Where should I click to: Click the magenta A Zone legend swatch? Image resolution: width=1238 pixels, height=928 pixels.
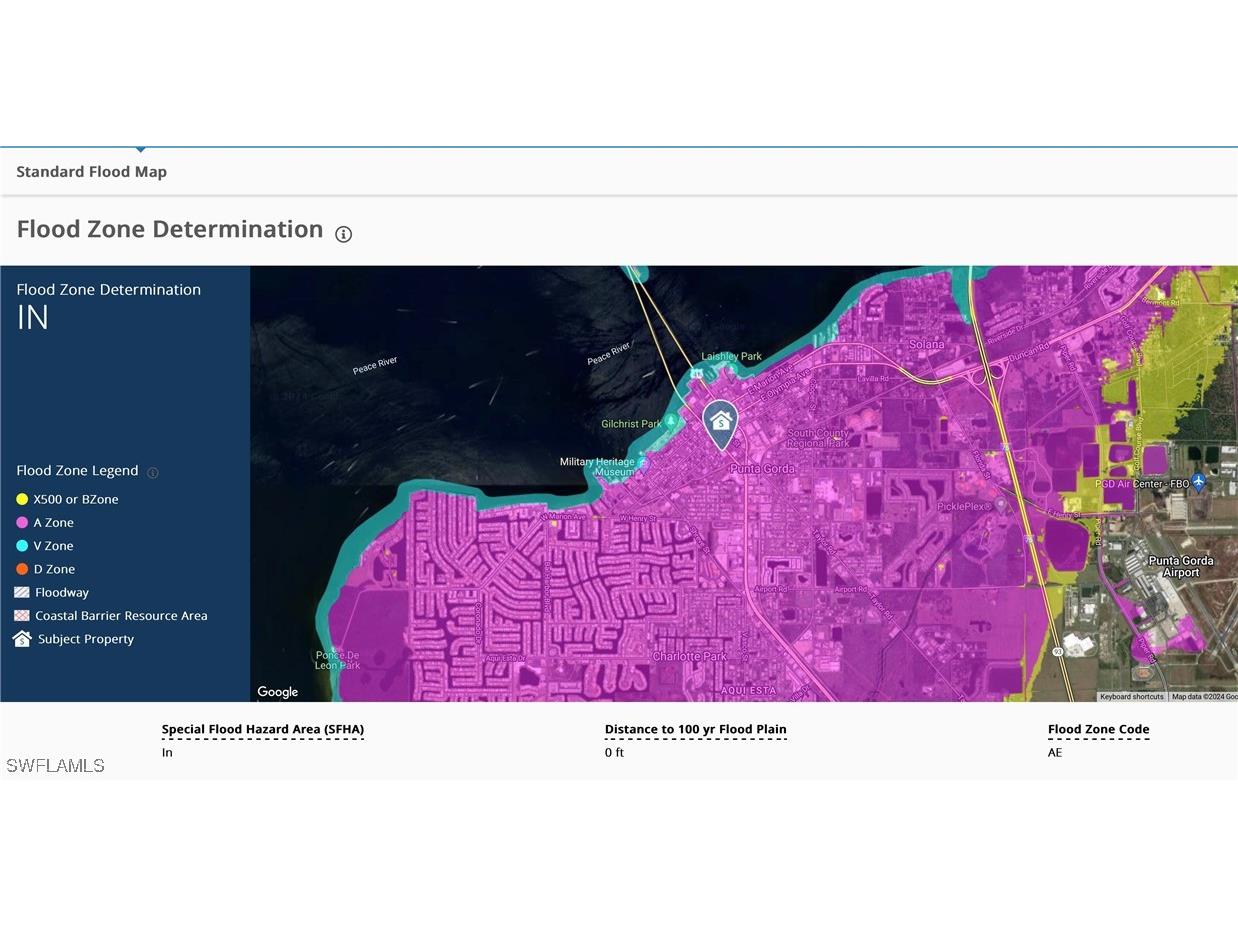[22, 523]
